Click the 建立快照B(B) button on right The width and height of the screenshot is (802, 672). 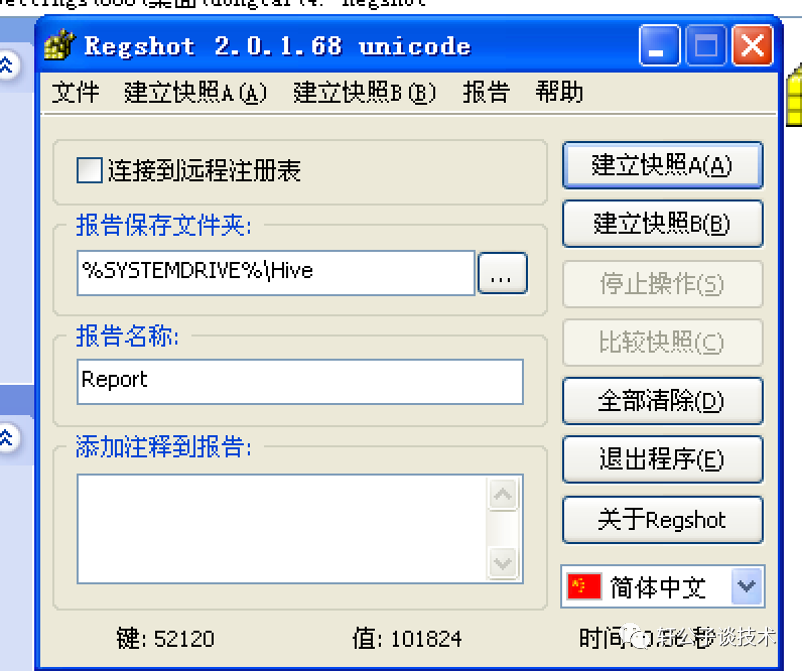pos(662,224)
